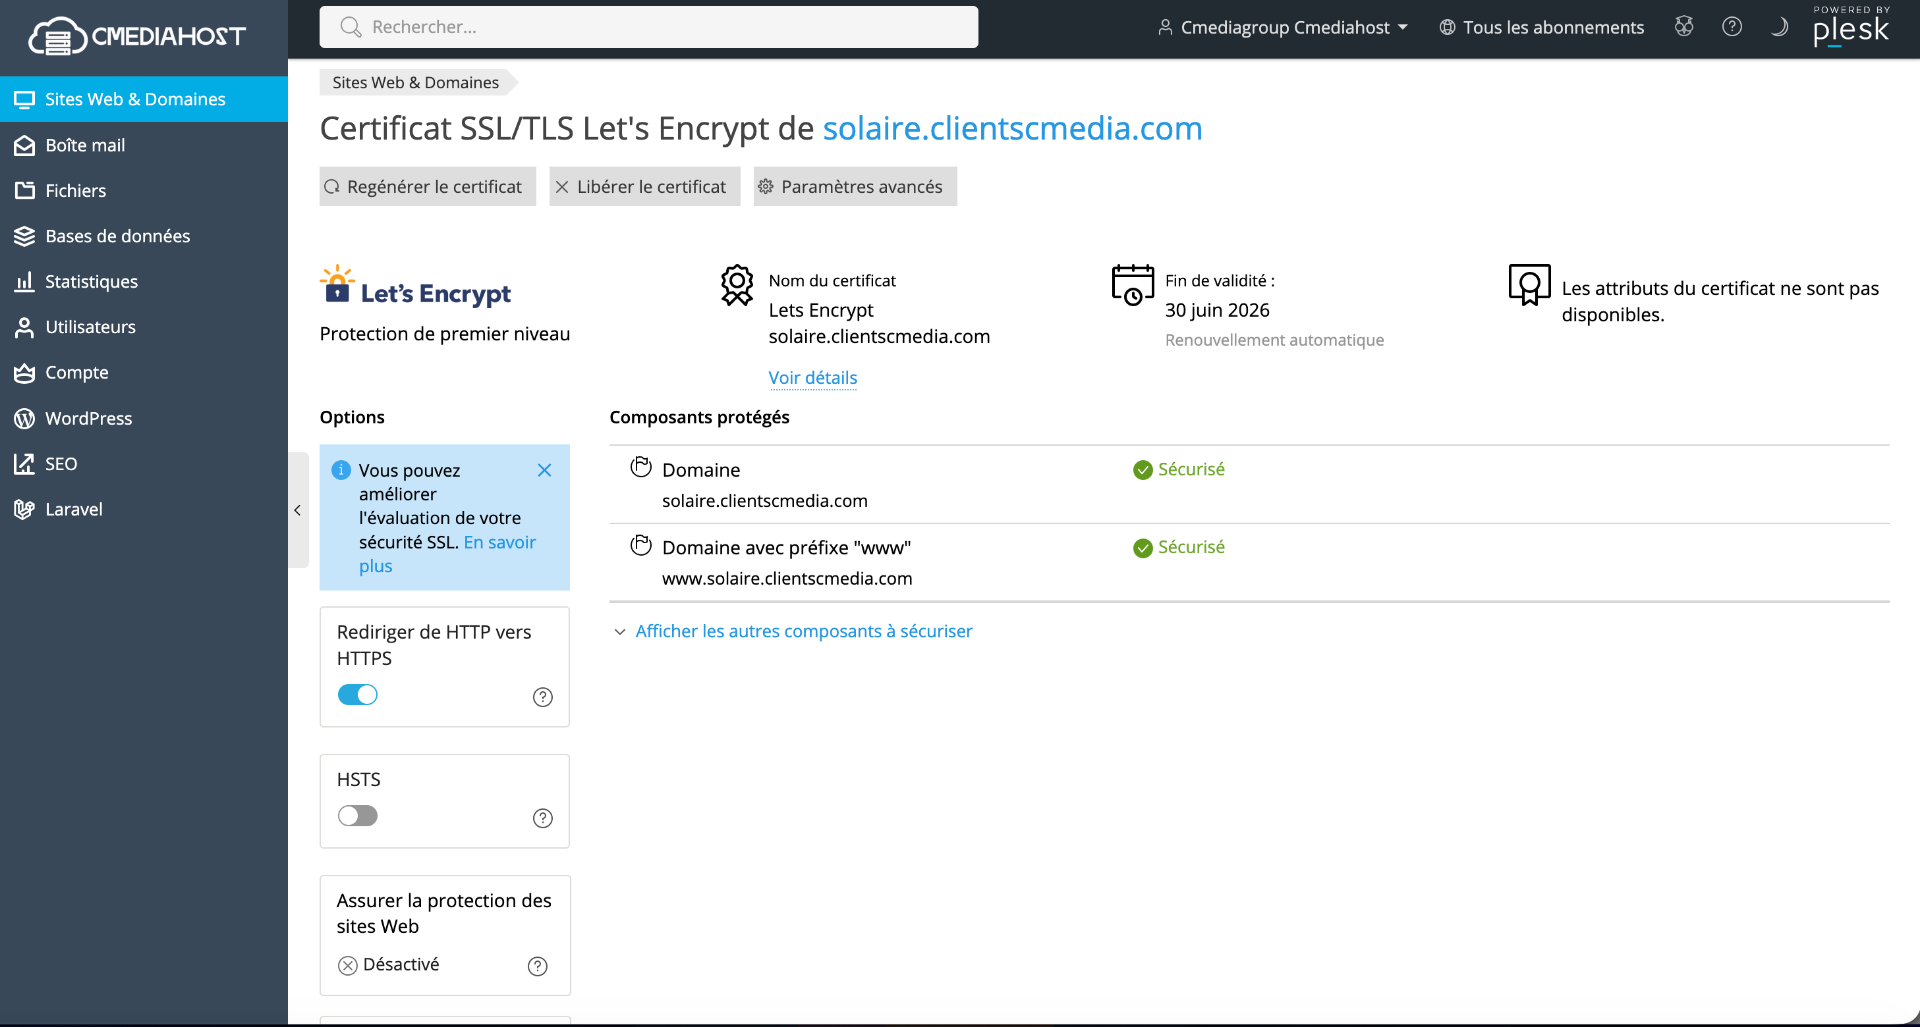The width and height of the screenshot is (1920, 1027).
Task: Open solaire.clientscmedia.com title link
Action: [1012, 128]
